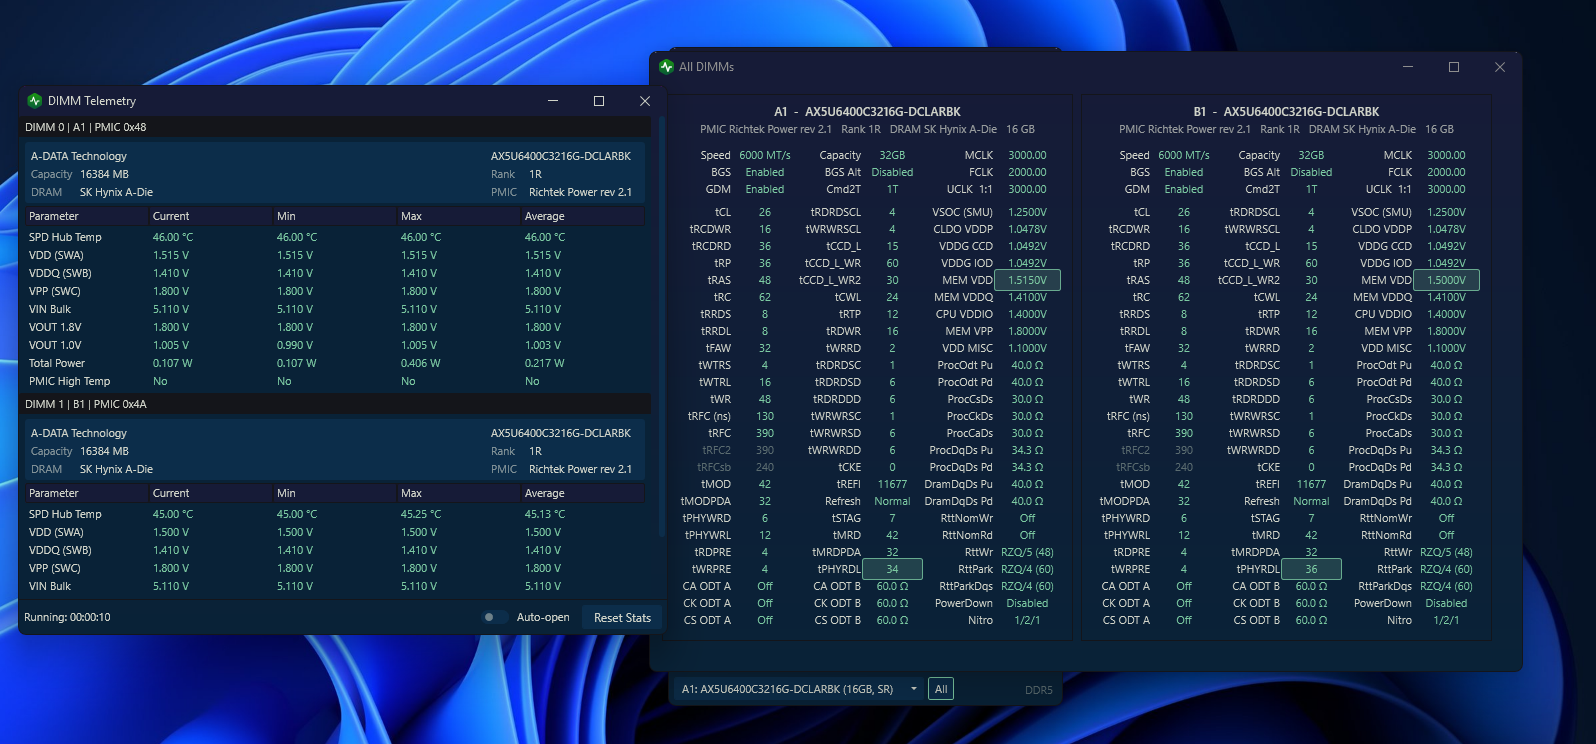Click the tWR value 48 in A1
Image resolution: width=1596 pixels, height=744 pixels.
pyautogui.click(x=765, y=399)
